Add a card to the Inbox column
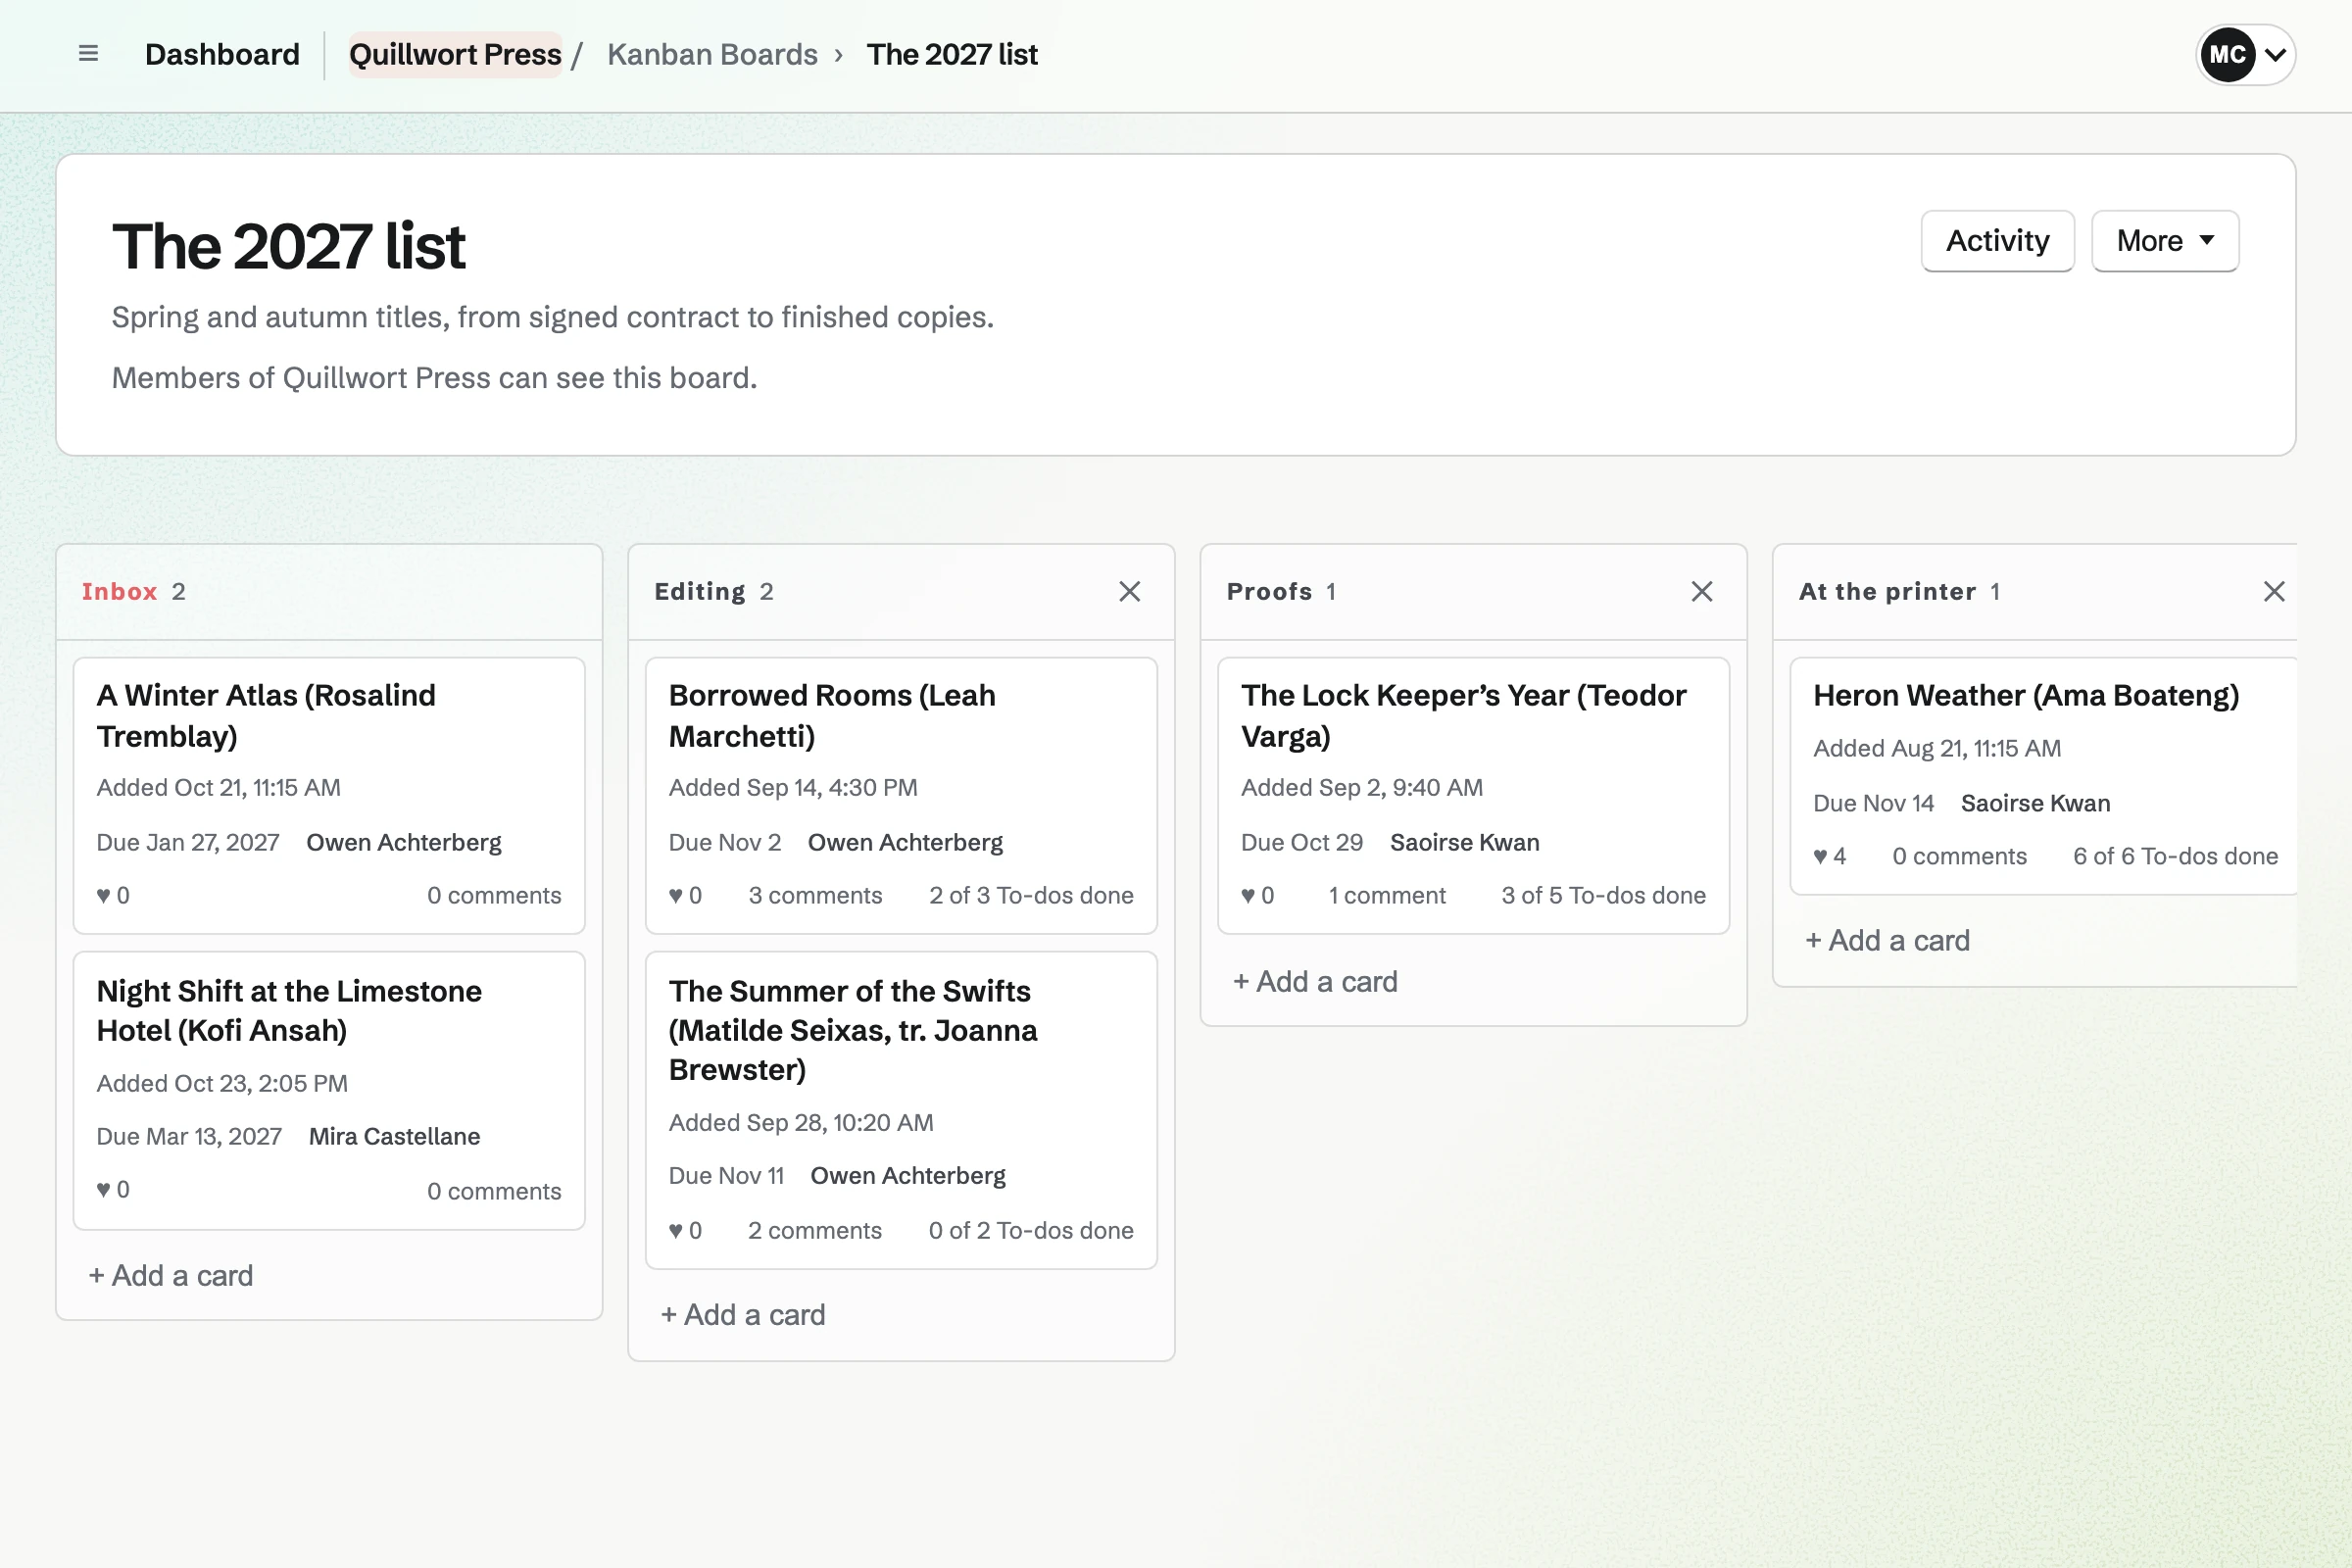 coord(171,1275)
